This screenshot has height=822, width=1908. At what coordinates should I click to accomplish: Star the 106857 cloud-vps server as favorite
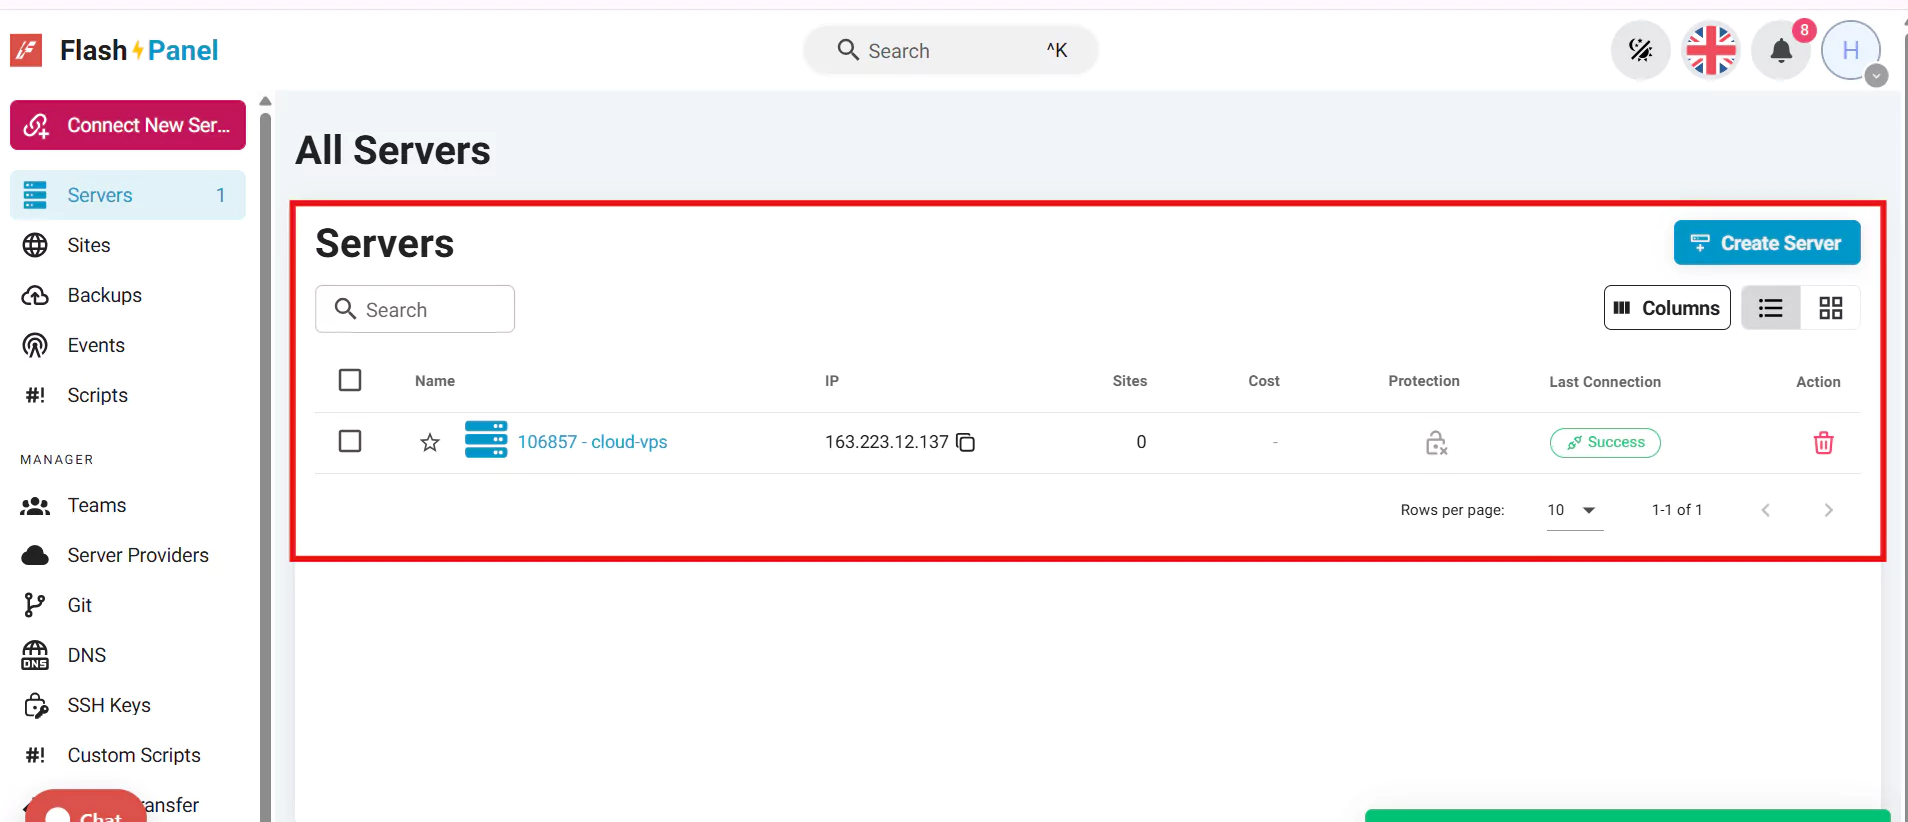point(430,442)
